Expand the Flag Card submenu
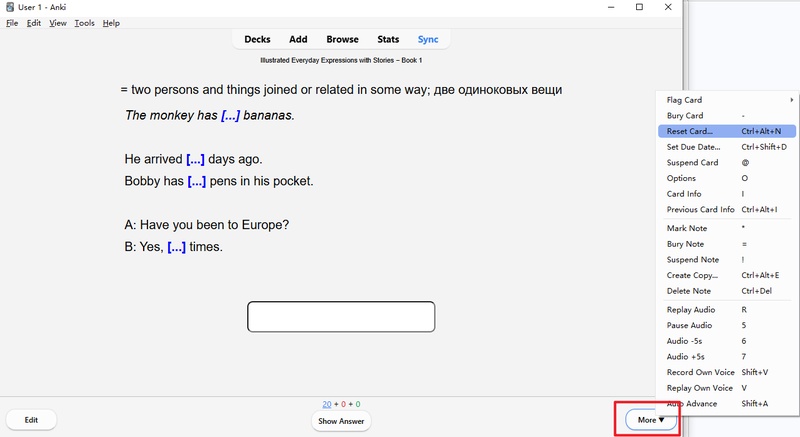 coord(727,100)
